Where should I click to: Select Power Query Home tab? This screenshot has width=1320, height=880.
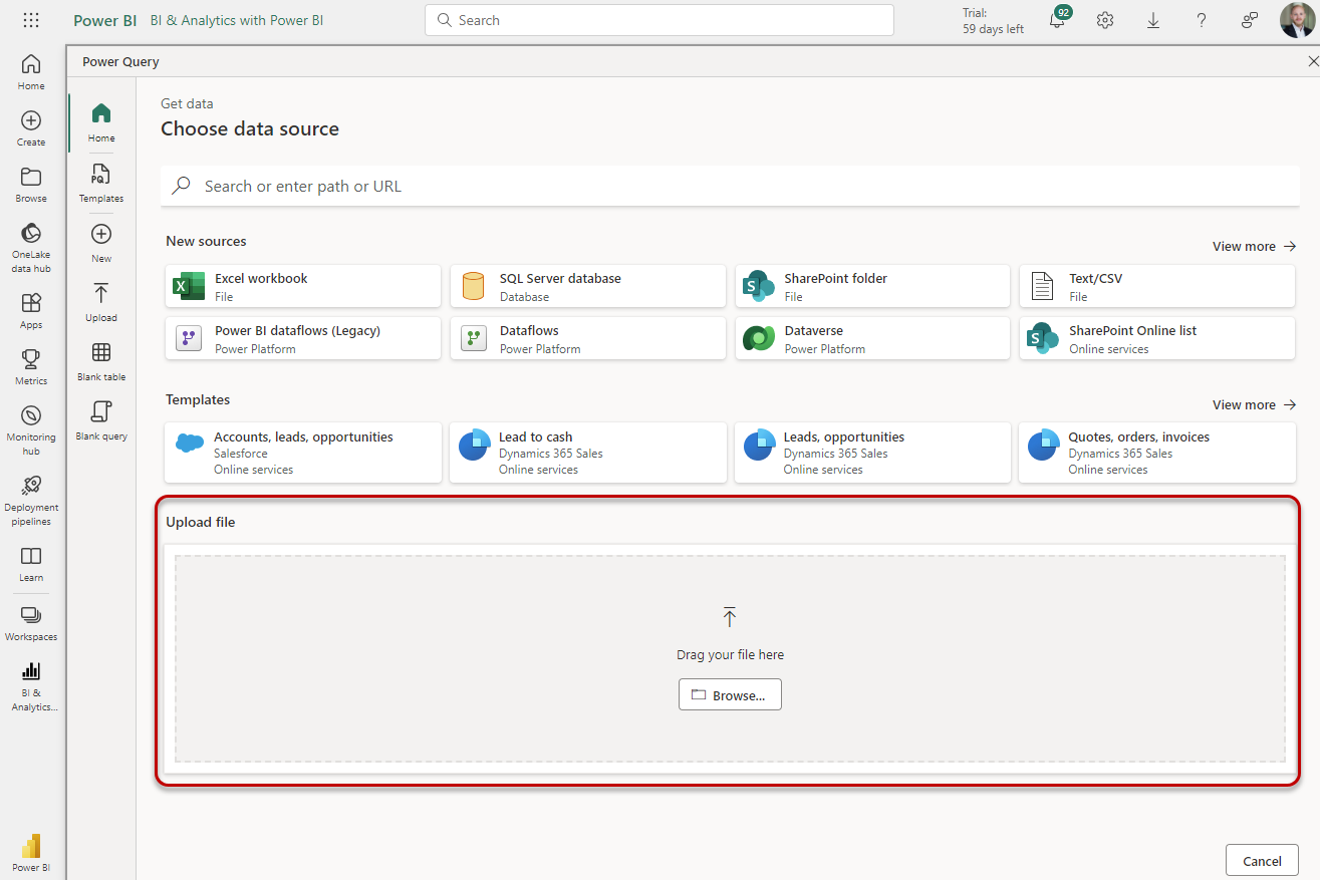pos(101,122)
